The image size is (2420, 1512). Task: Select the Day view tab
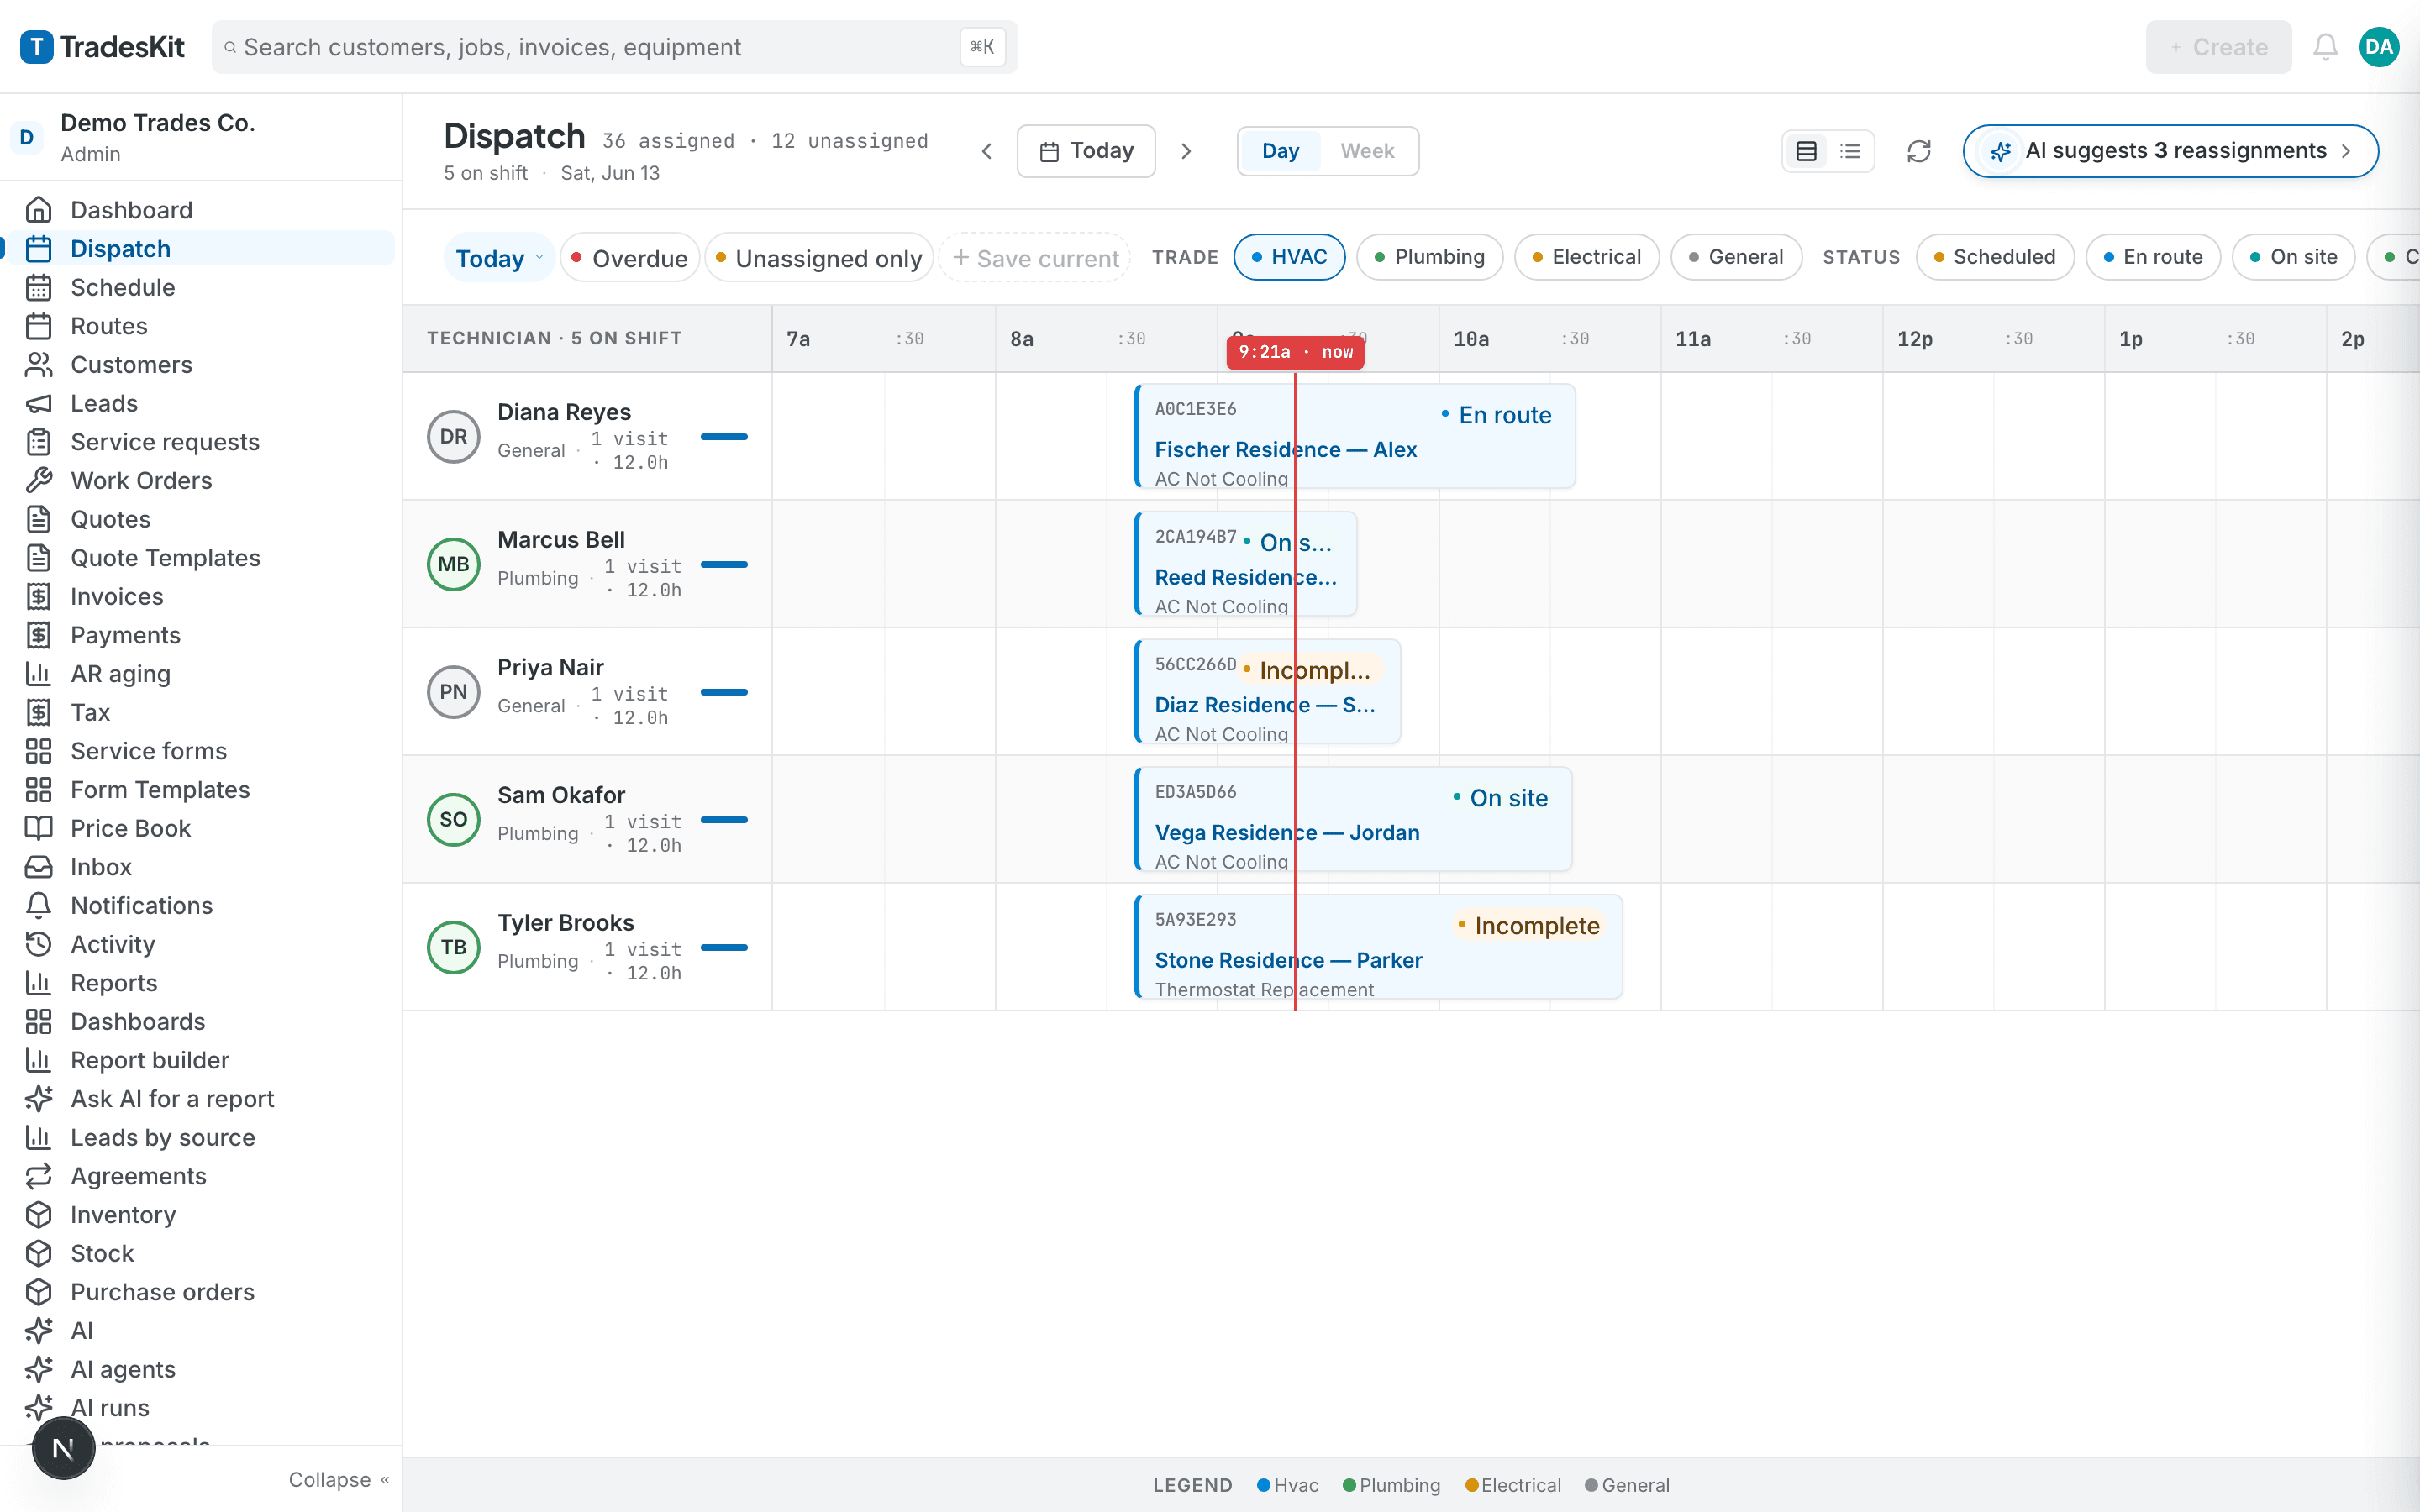(1280, 151)
